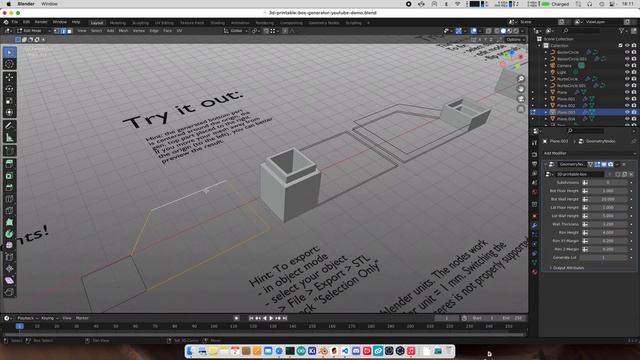Select the Inset Faces tool
Screen dimensions: 640x360
point(9,176)
